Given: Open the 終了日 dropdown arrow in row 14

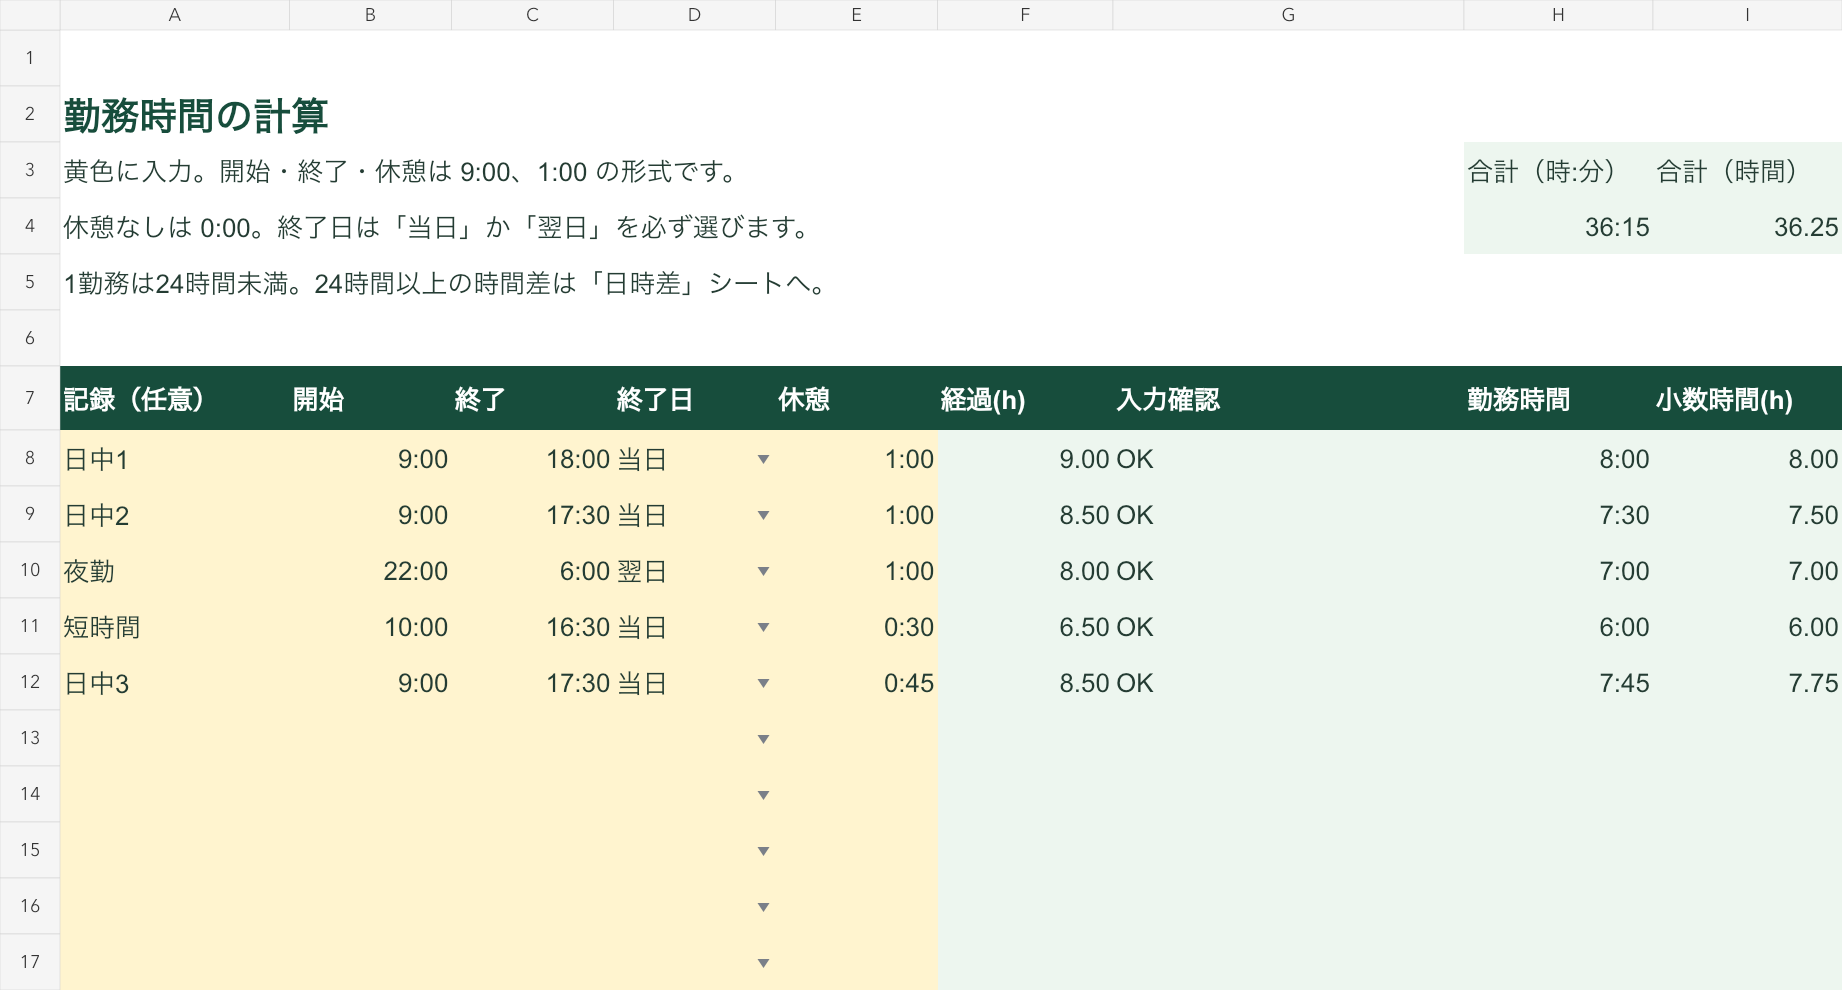Looking at the screenshot, I should coord(763,795).
